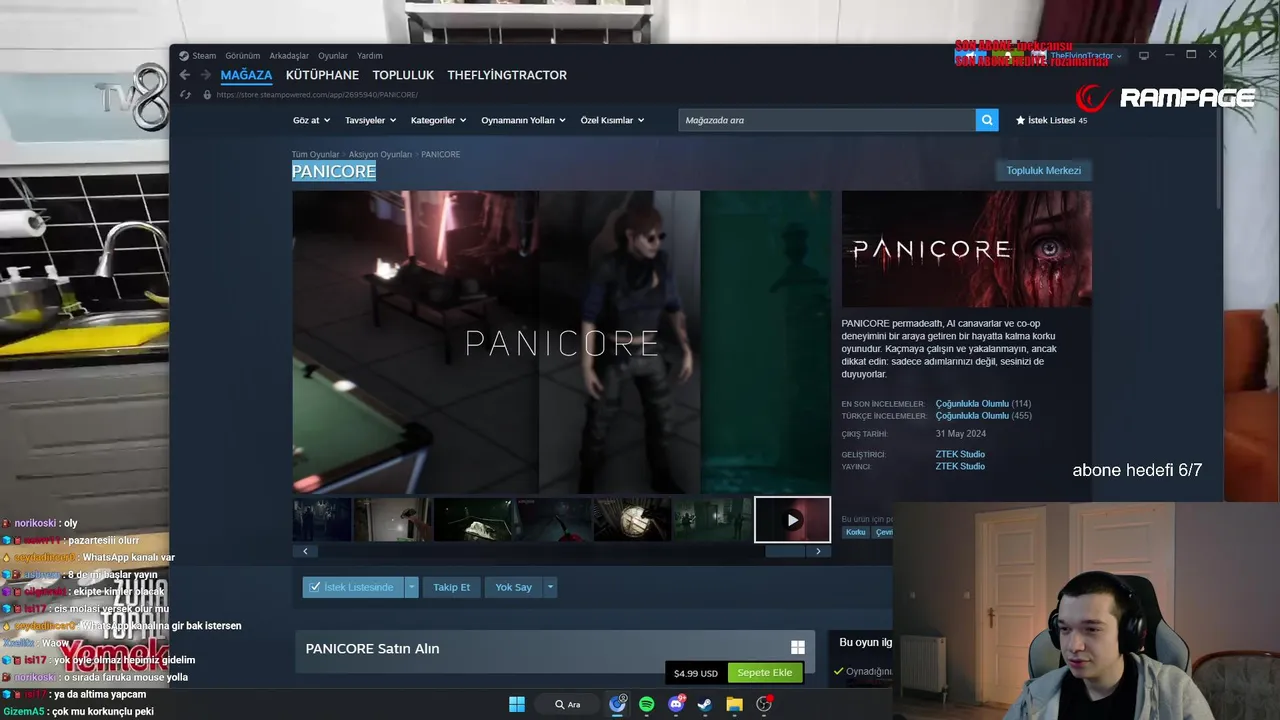1280x720 pixels.
Task: Click the store URL address text
Action: click(317, 95)
